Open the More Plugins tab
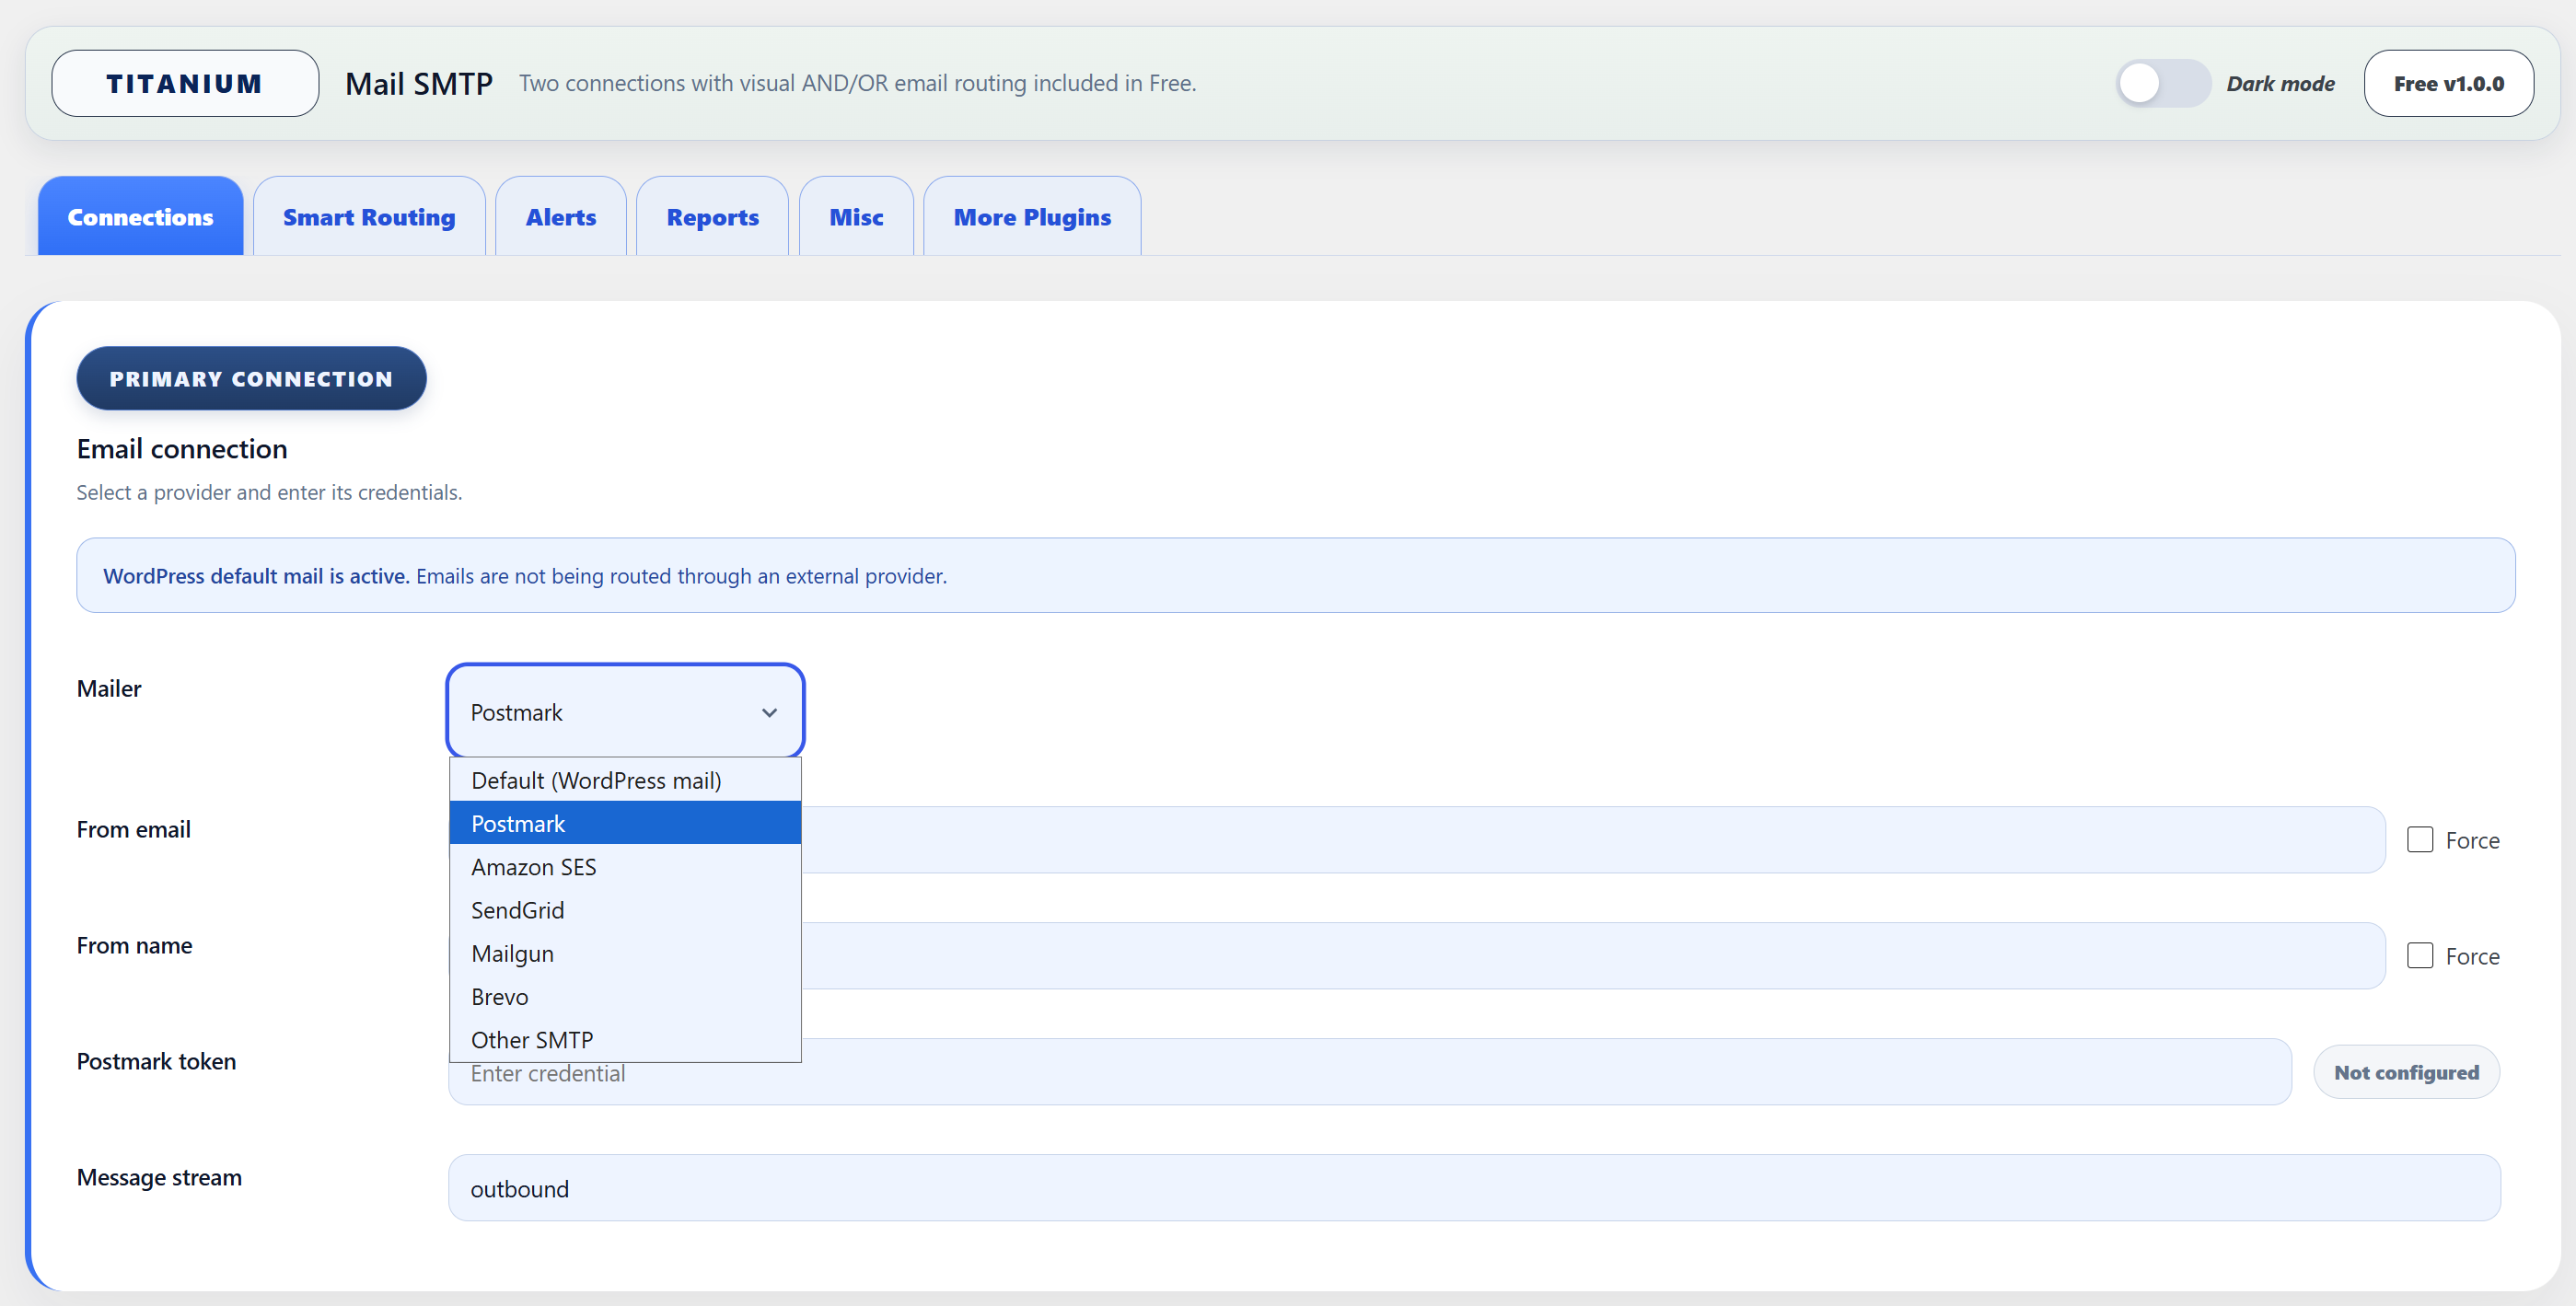Screen dimensions: 2576x1306 tap(1032, 216)
